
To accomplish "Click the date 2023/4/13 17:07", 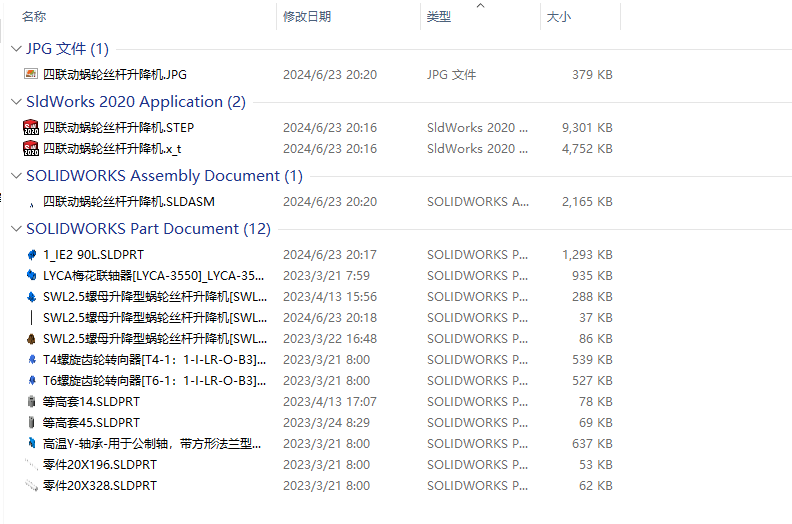I will pyautogui.click(x=330, y=402).
